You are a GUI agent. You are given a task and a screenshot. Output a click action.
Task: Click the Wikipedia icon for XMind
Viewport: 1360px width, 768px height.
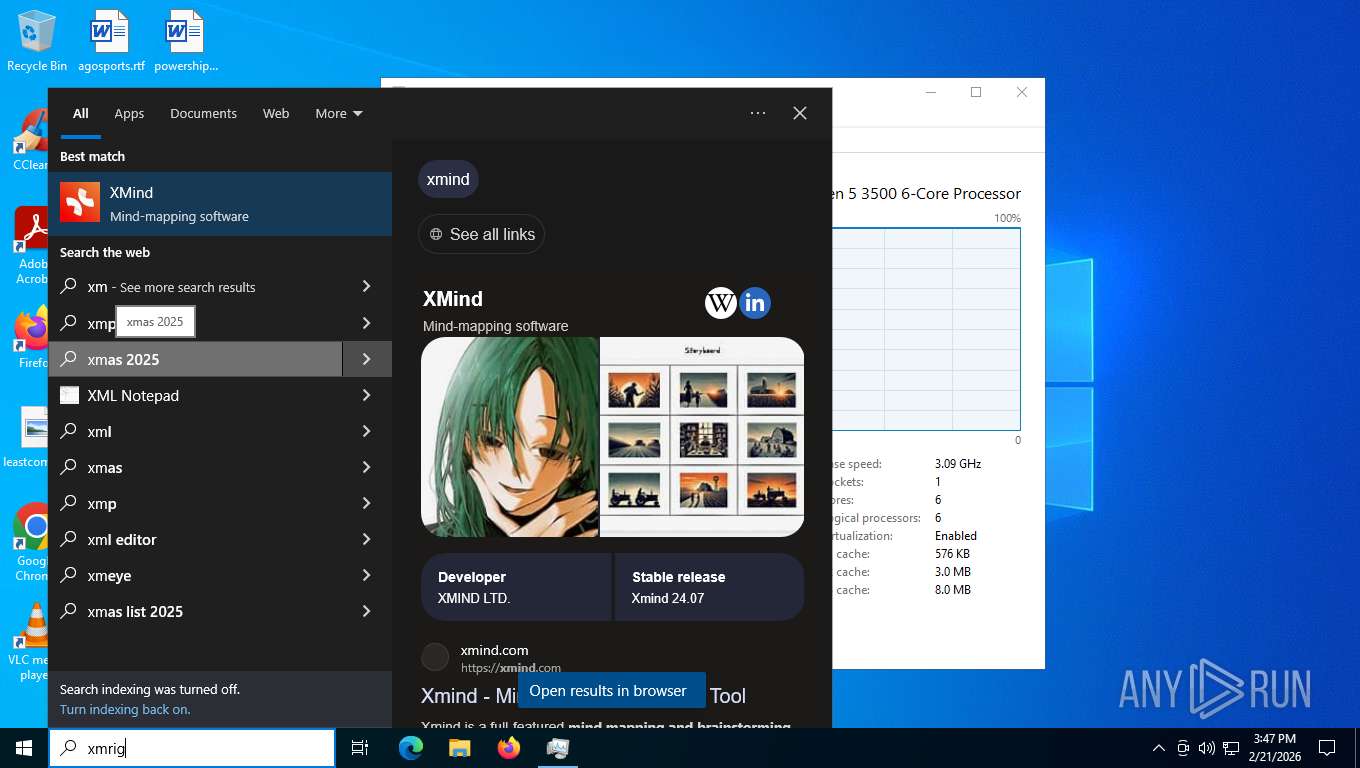[721, 303]
